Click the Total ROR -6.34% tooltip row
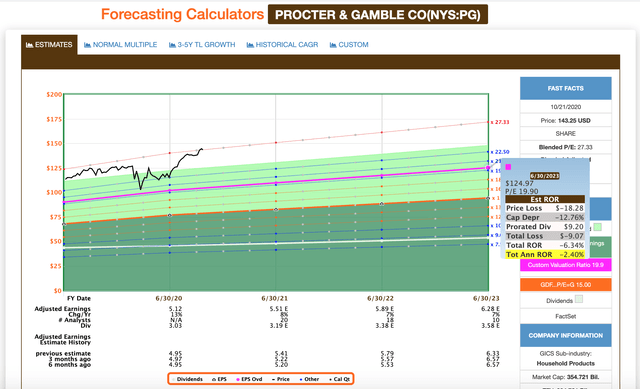640x389 pixels. (x=545, y=245)
